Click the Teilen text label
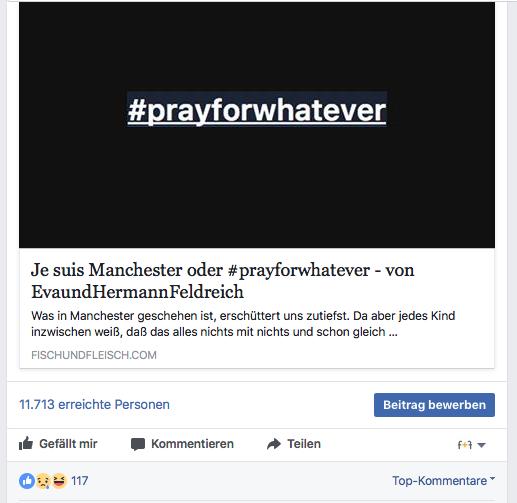The image size is (517, 503). tap(304, 444)
